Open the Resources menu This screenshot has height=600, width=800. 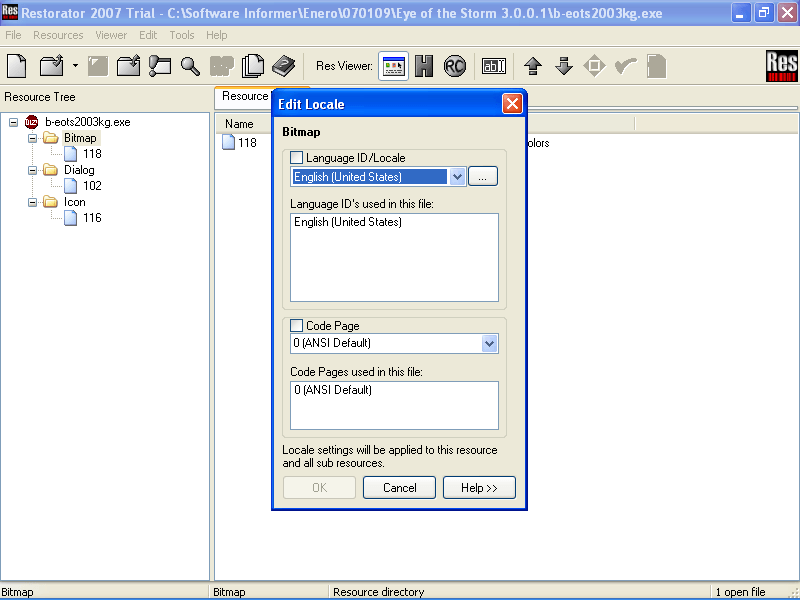point(58,35)
